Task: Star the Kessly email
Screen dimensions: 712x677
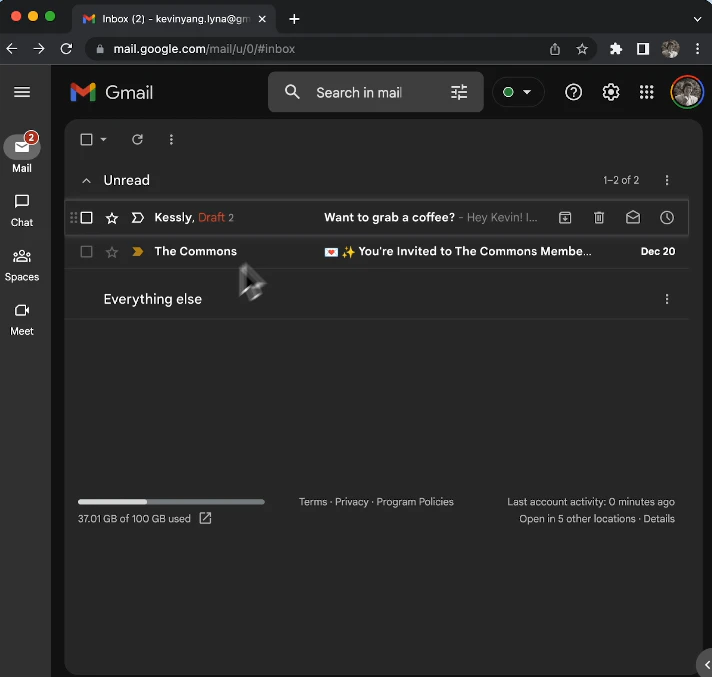Action: [x=112, y=218]
